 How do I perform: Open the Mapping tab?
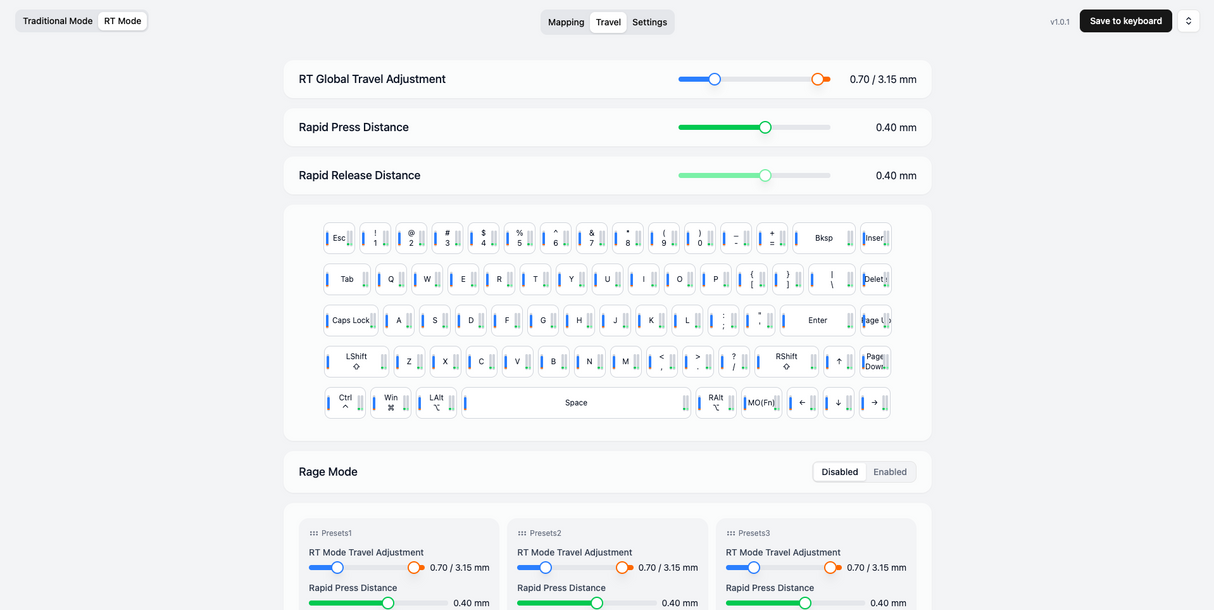[566, 22]
